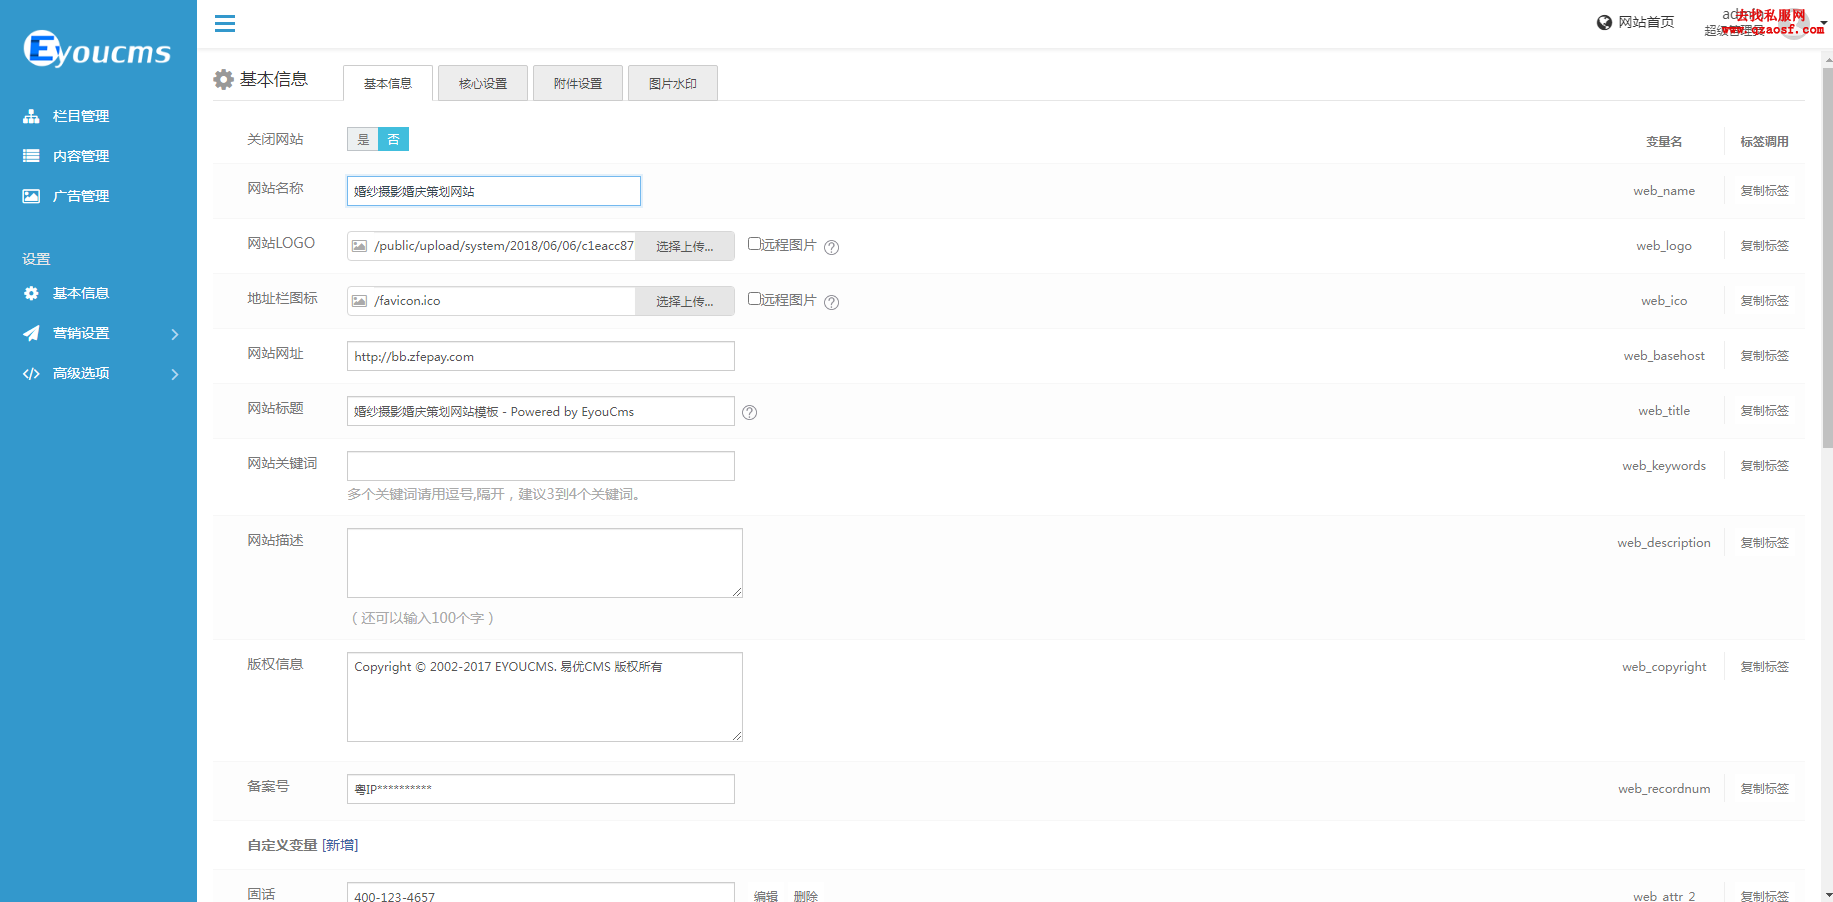Switch to the 核心设置 tab

[483, 83]
